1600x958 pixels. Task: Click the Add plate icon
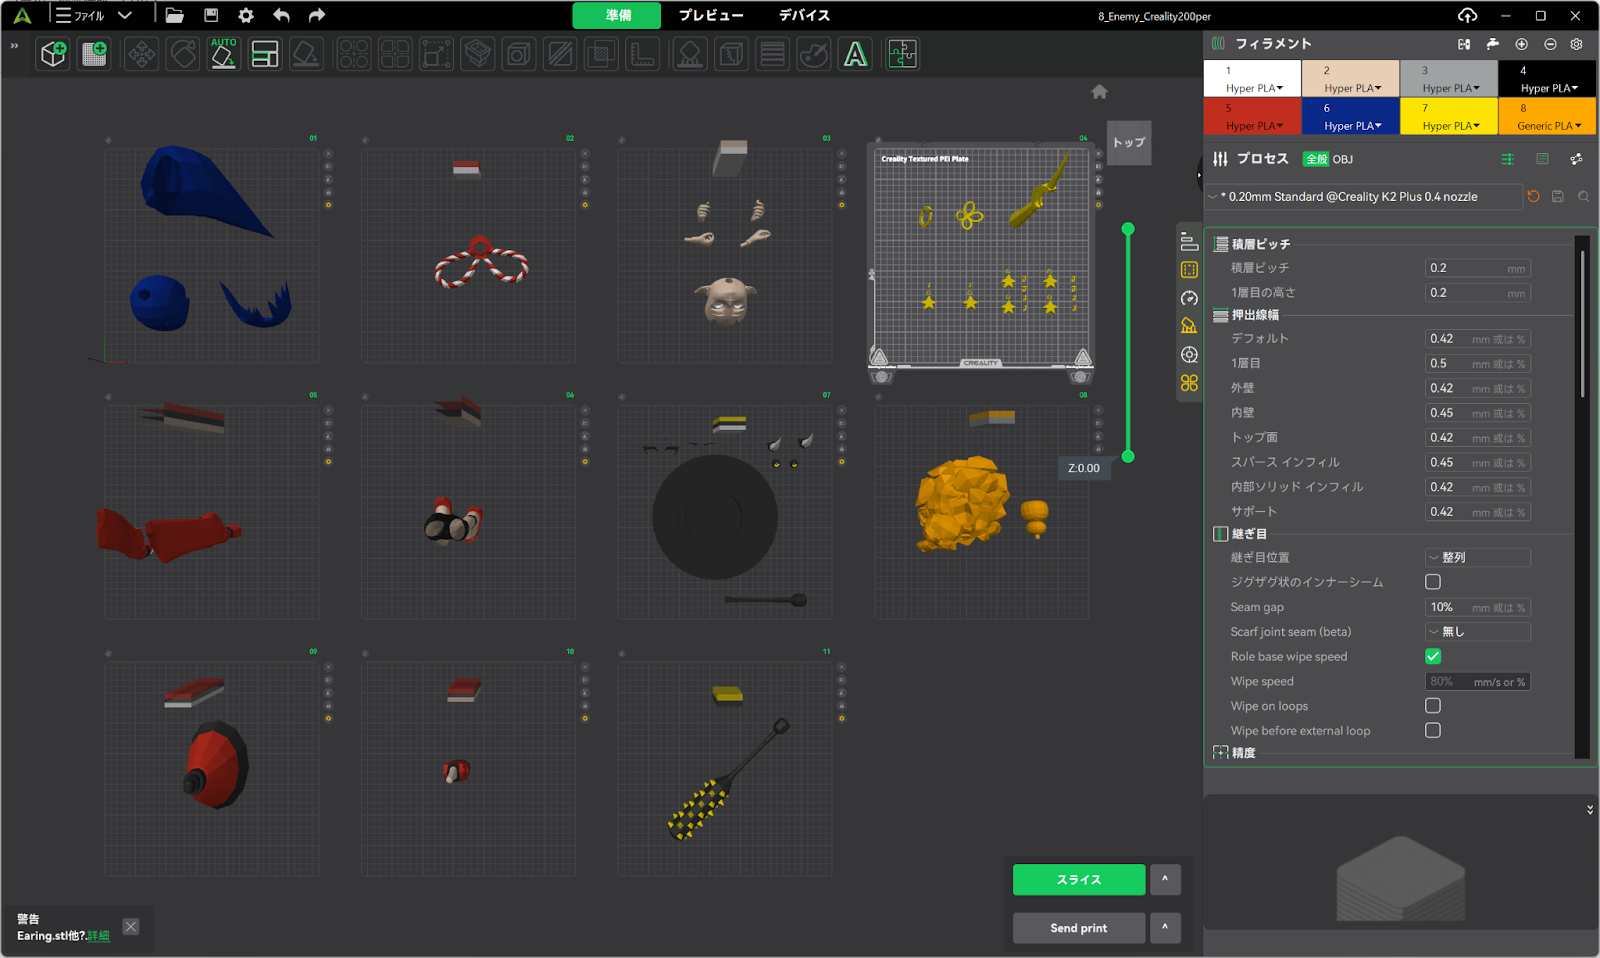click(x=95, y=54)
